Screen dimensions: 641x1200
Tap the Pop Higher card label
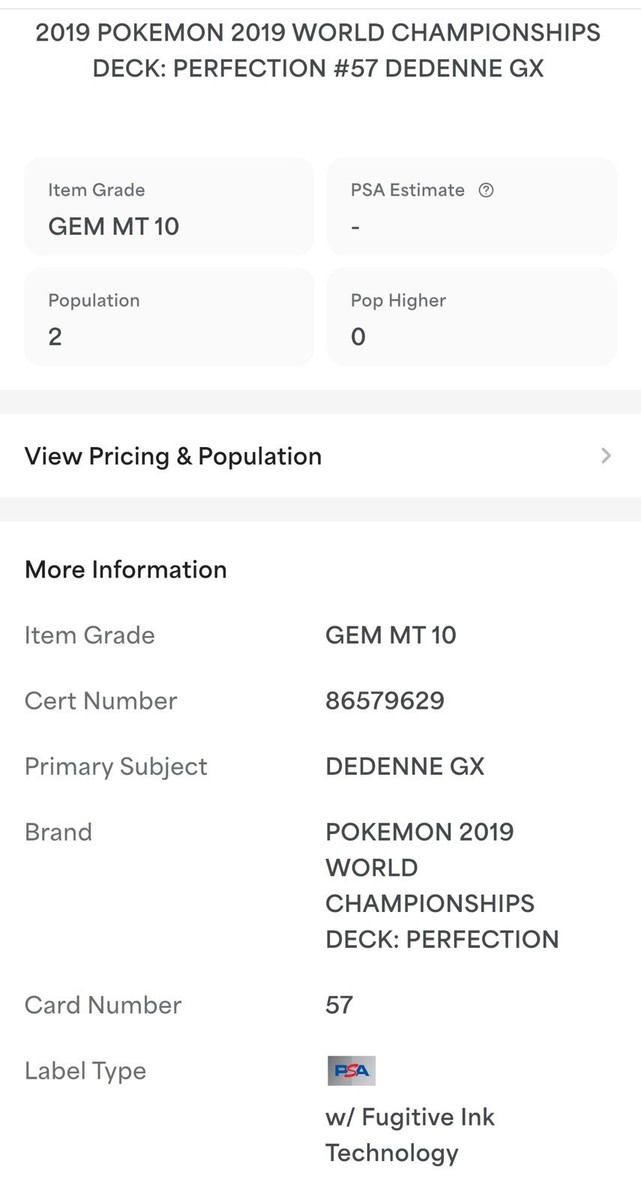(398, 300)
